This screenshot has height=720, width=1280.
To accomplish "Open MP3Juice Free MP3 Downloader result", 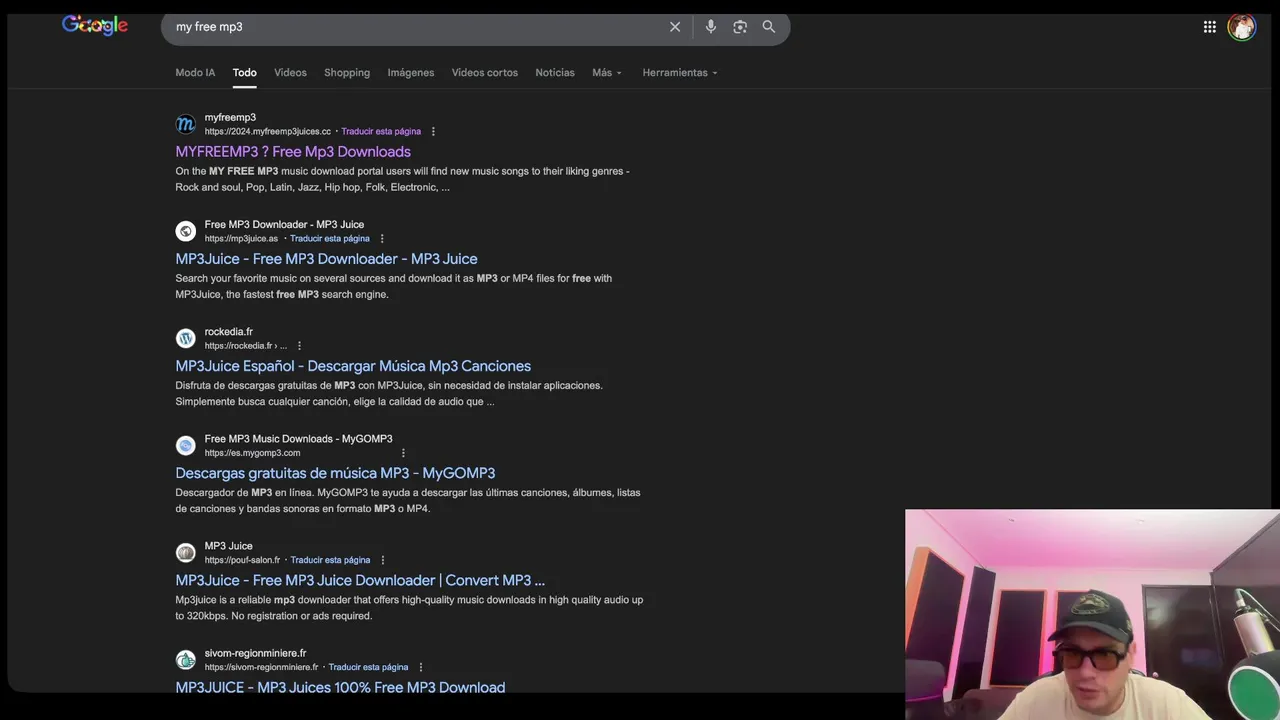I will [326, 259].
